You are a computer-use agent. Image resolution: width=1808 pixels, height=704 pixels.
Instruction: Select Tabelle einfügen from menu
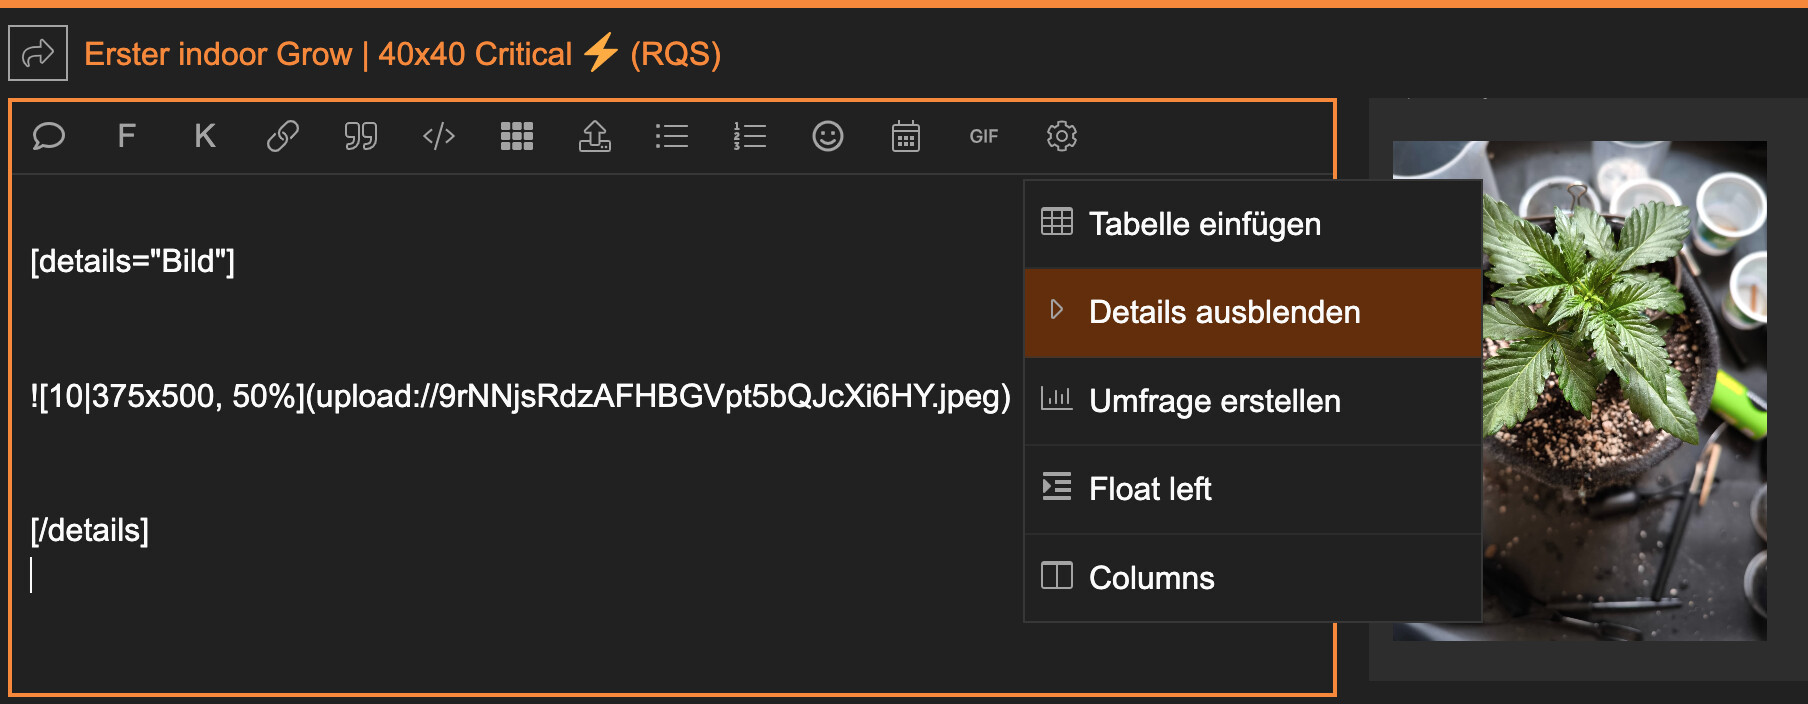tap(1204, 224)
